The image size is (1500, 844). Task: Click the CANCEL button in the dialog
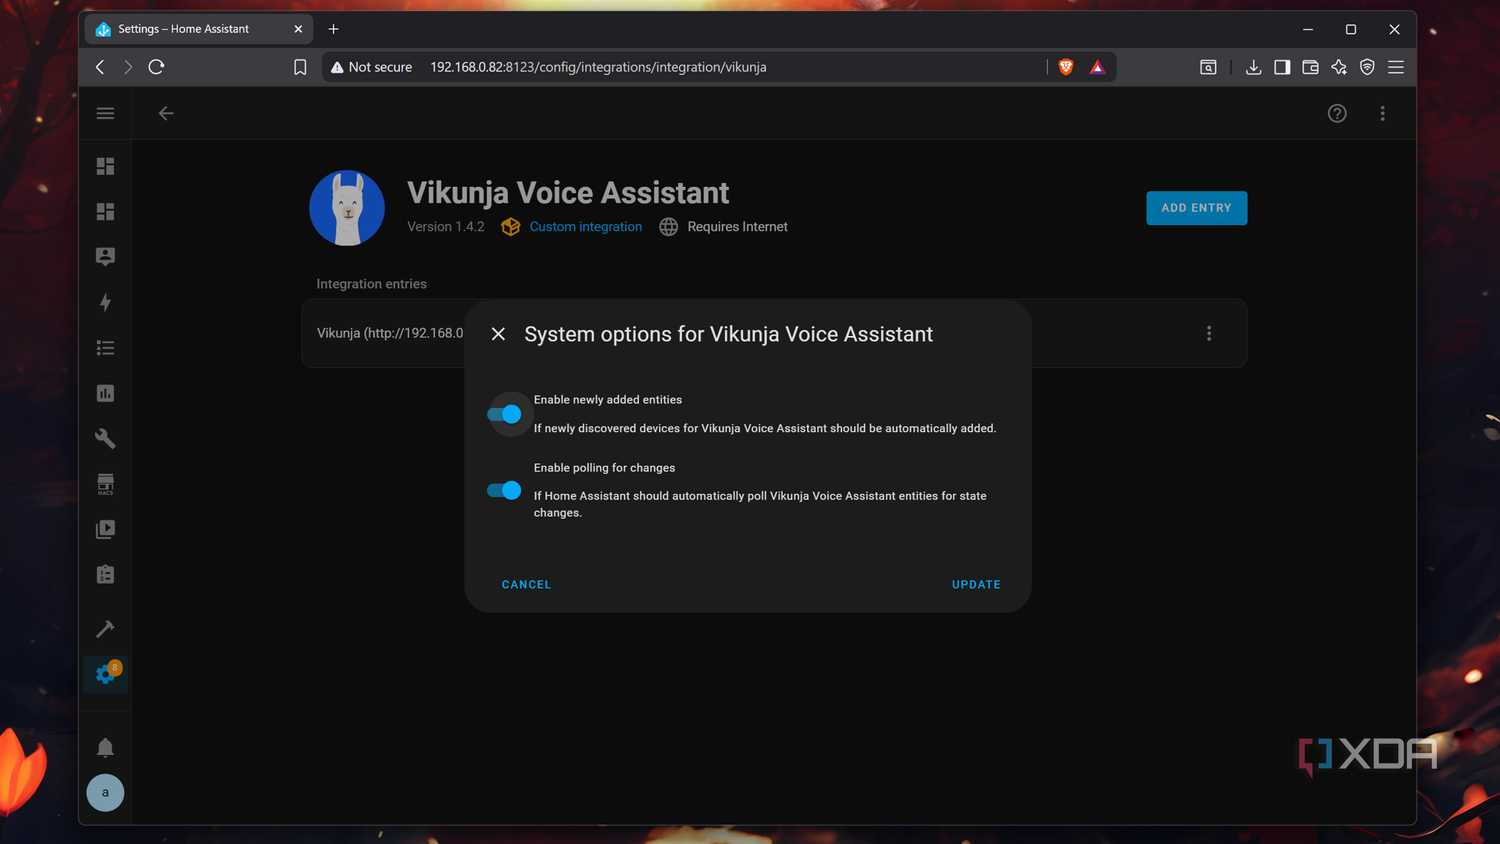point(526,585)
